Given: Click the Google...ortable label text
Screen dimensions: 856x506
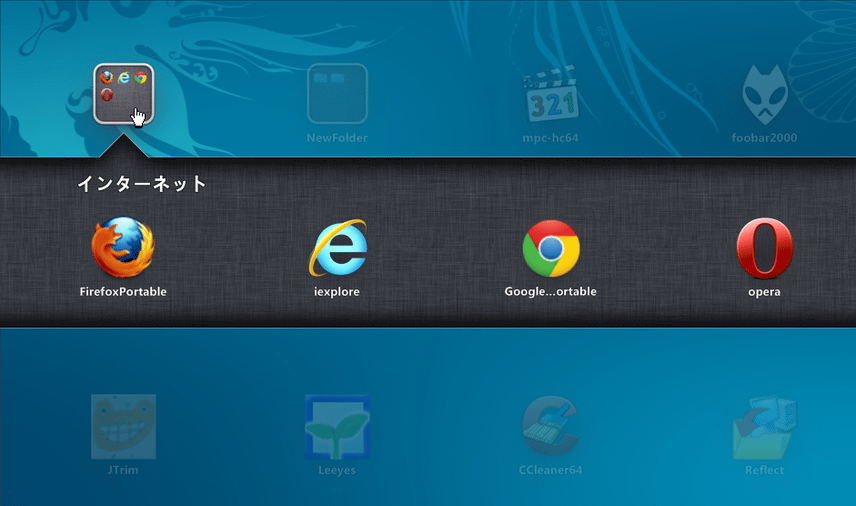Looking at the screenshot, I should point(550,291).
